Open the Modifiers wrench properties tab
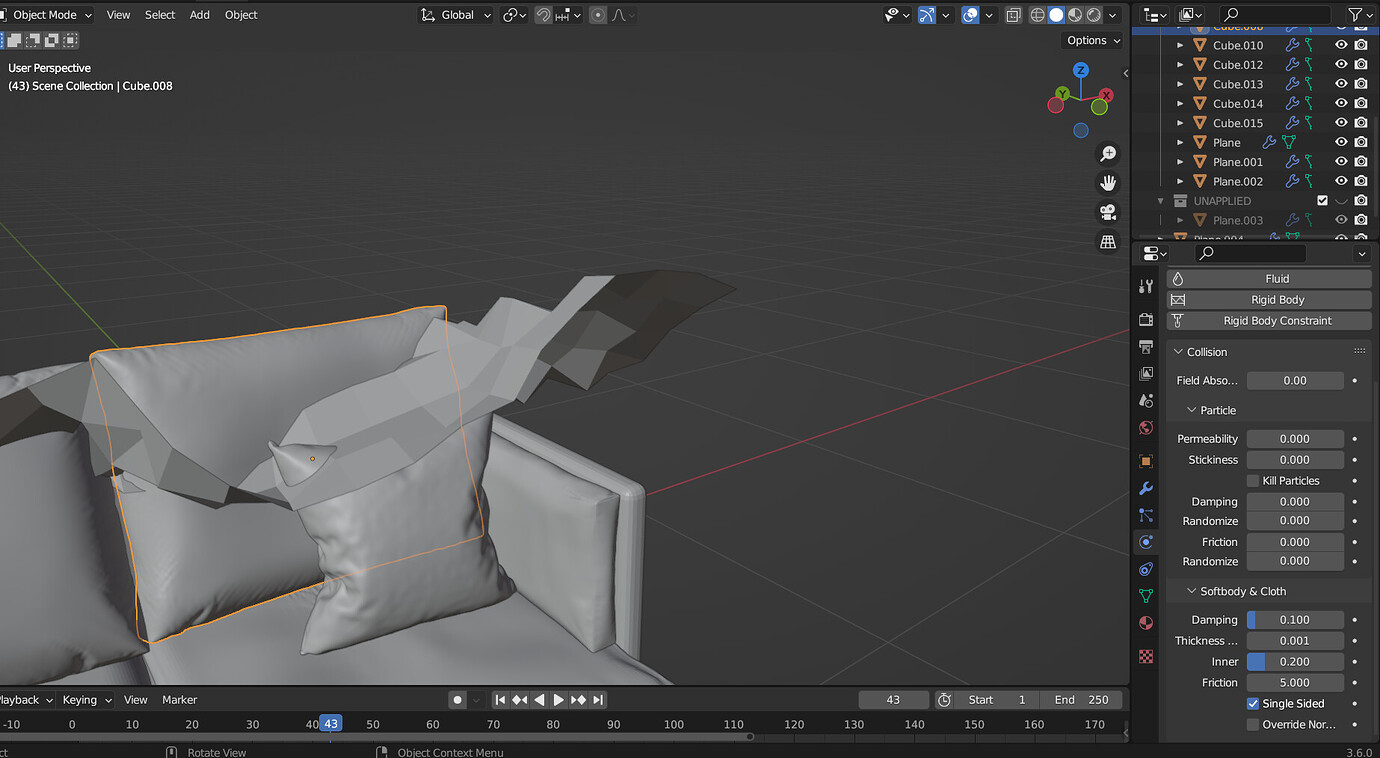1380x758 pixels. pyautogui.click(x=1146, y=488)
